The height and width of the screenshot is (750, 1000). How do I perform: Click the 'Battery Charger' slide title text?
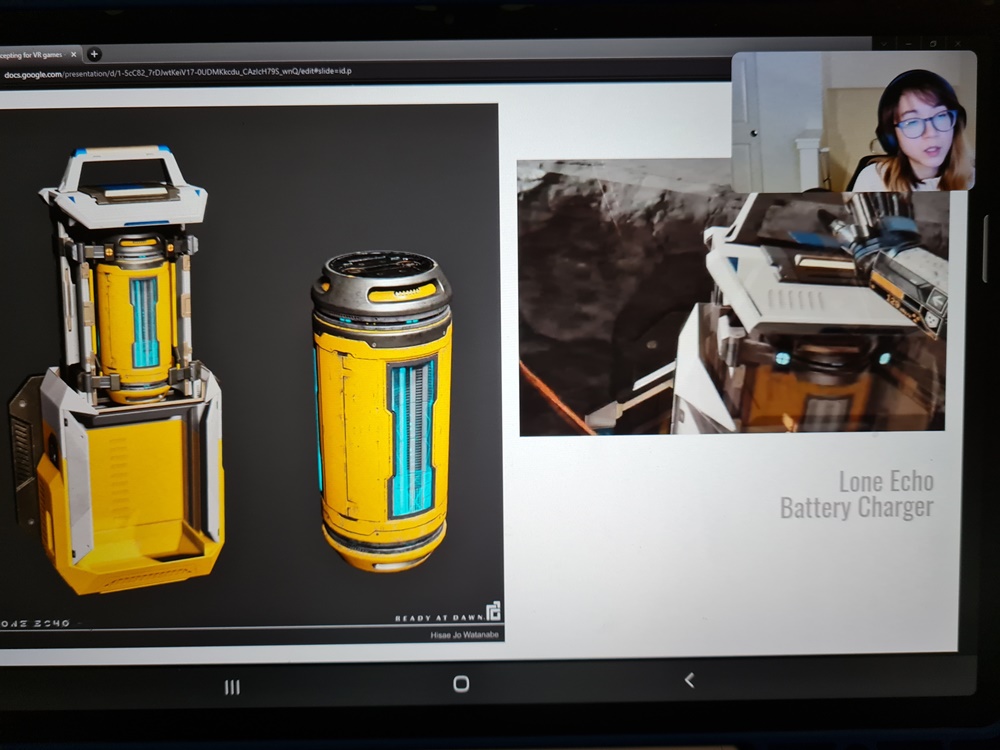857,508
